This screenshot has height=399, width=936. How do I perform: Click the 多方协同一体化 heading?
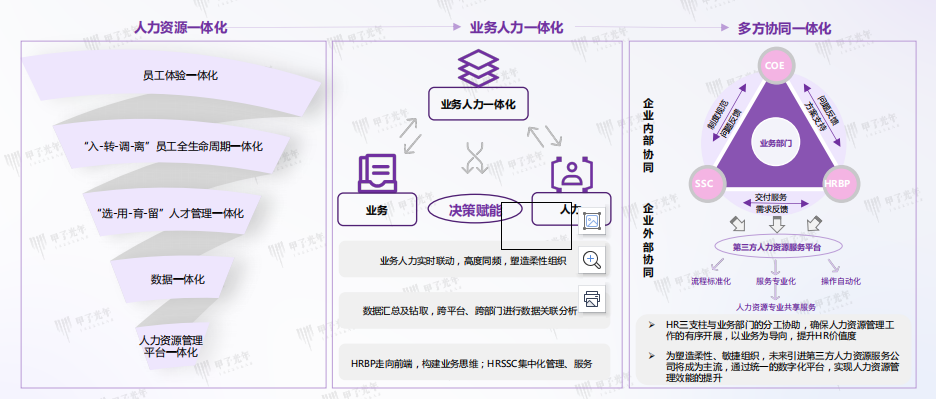pos(784,28)
